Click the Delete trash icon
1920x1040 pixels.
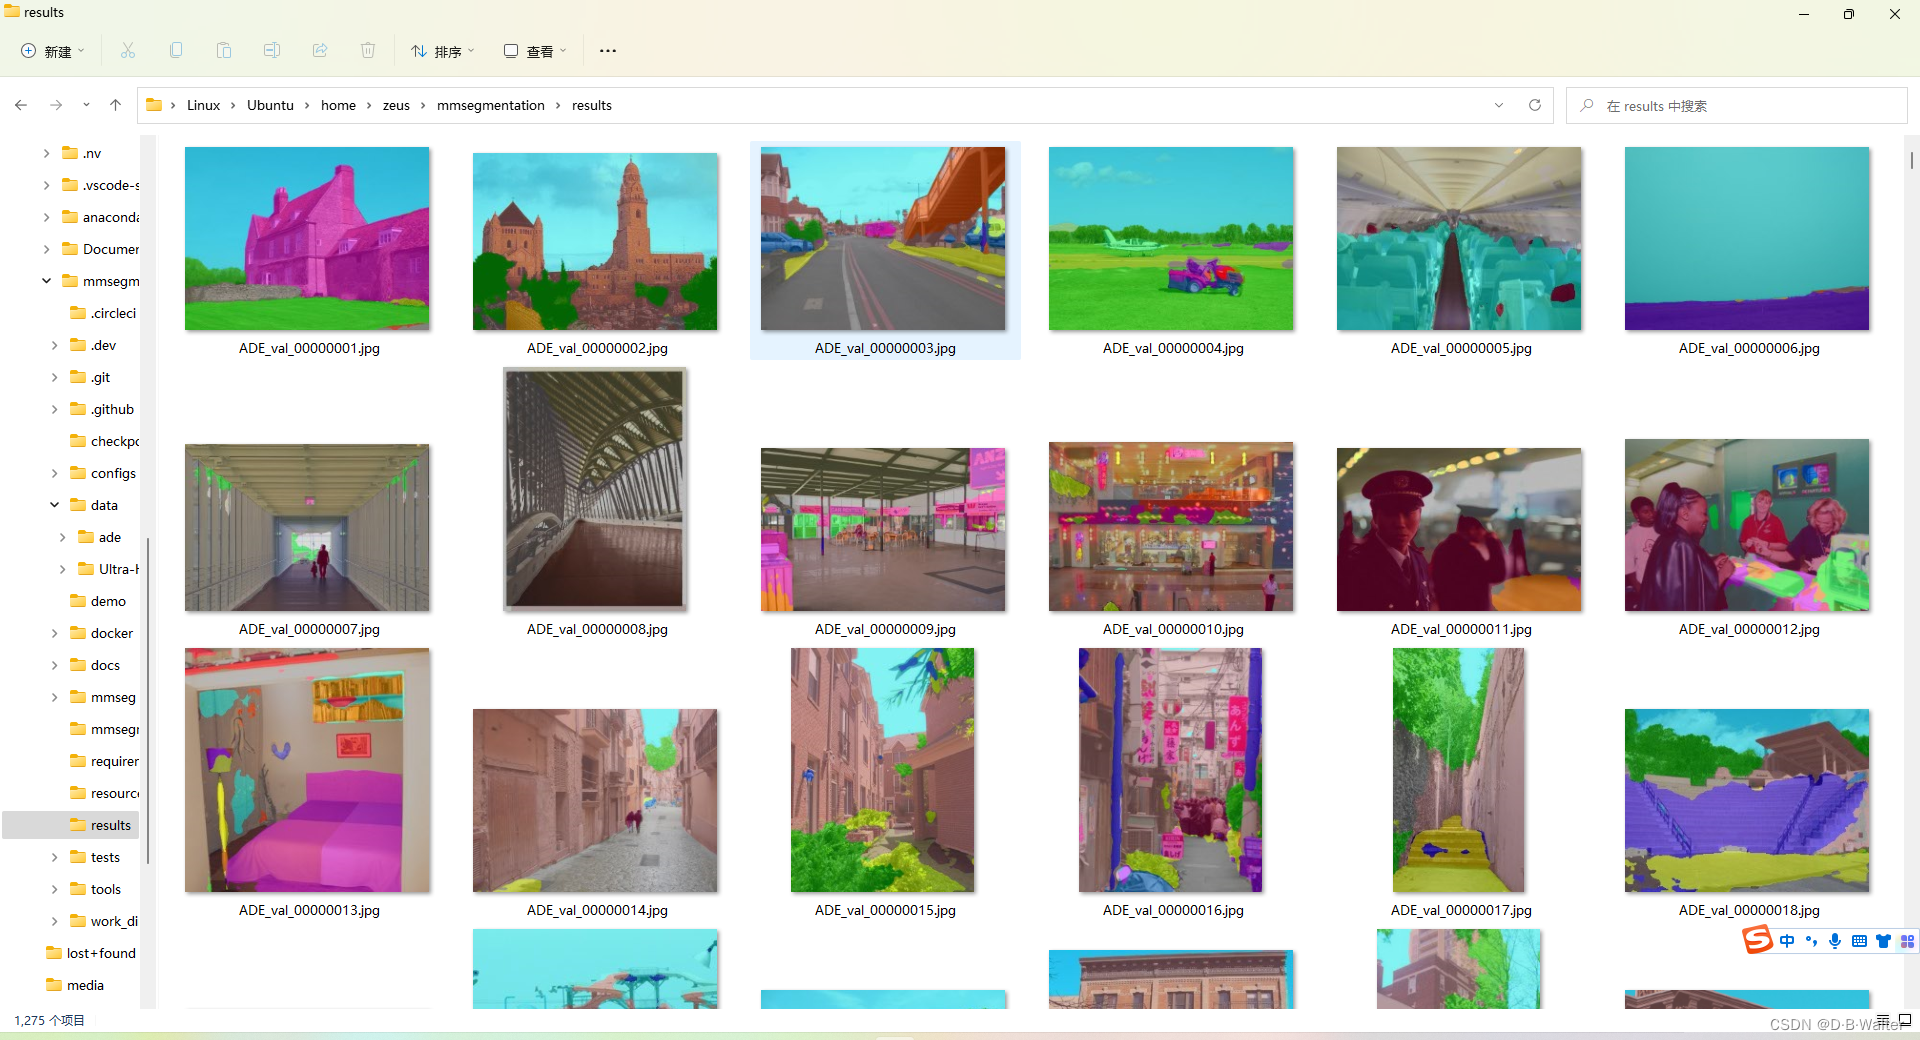(x=368, y=51)
